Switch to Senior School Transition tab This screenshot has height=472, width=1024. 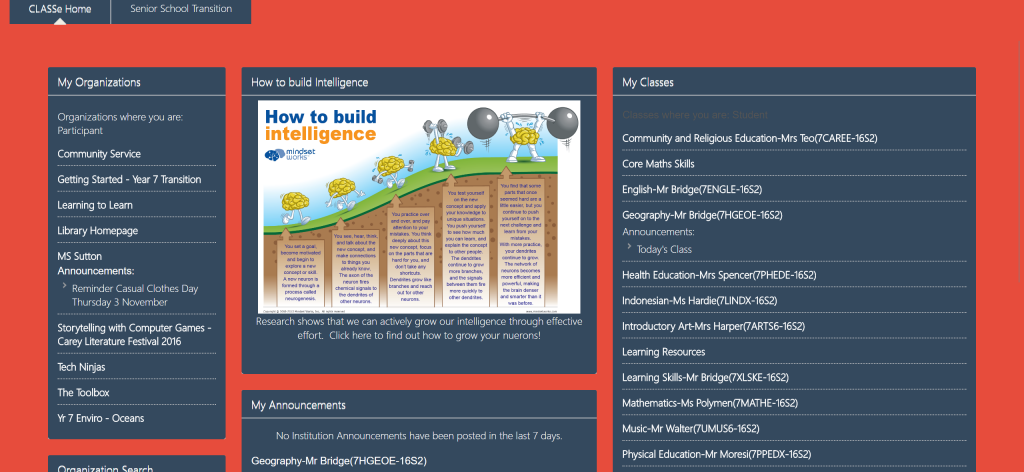[x=181, y=10]
